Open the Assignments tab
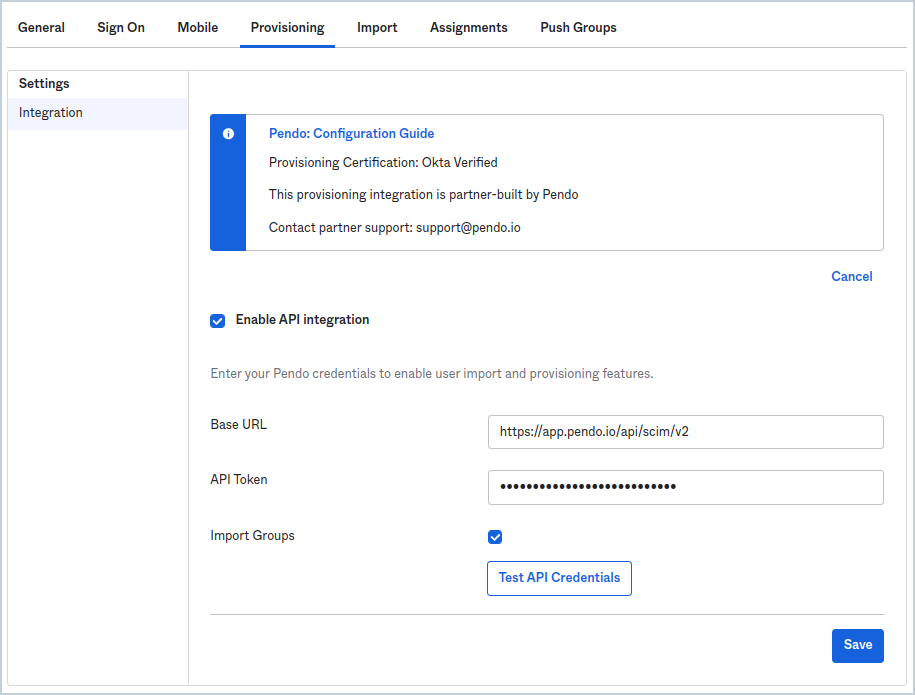The width and height of the screenshot is (915, 695). click(x=469, y=27)
